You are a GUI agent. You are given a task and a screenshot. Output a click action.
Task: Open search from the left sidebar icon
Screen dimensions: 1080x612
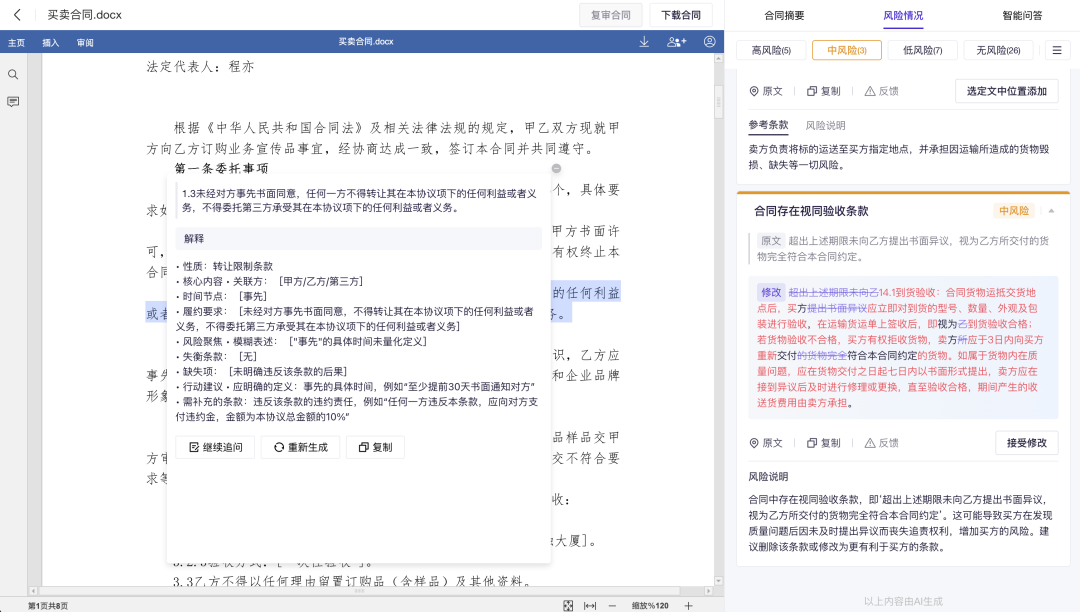(13, 74)
